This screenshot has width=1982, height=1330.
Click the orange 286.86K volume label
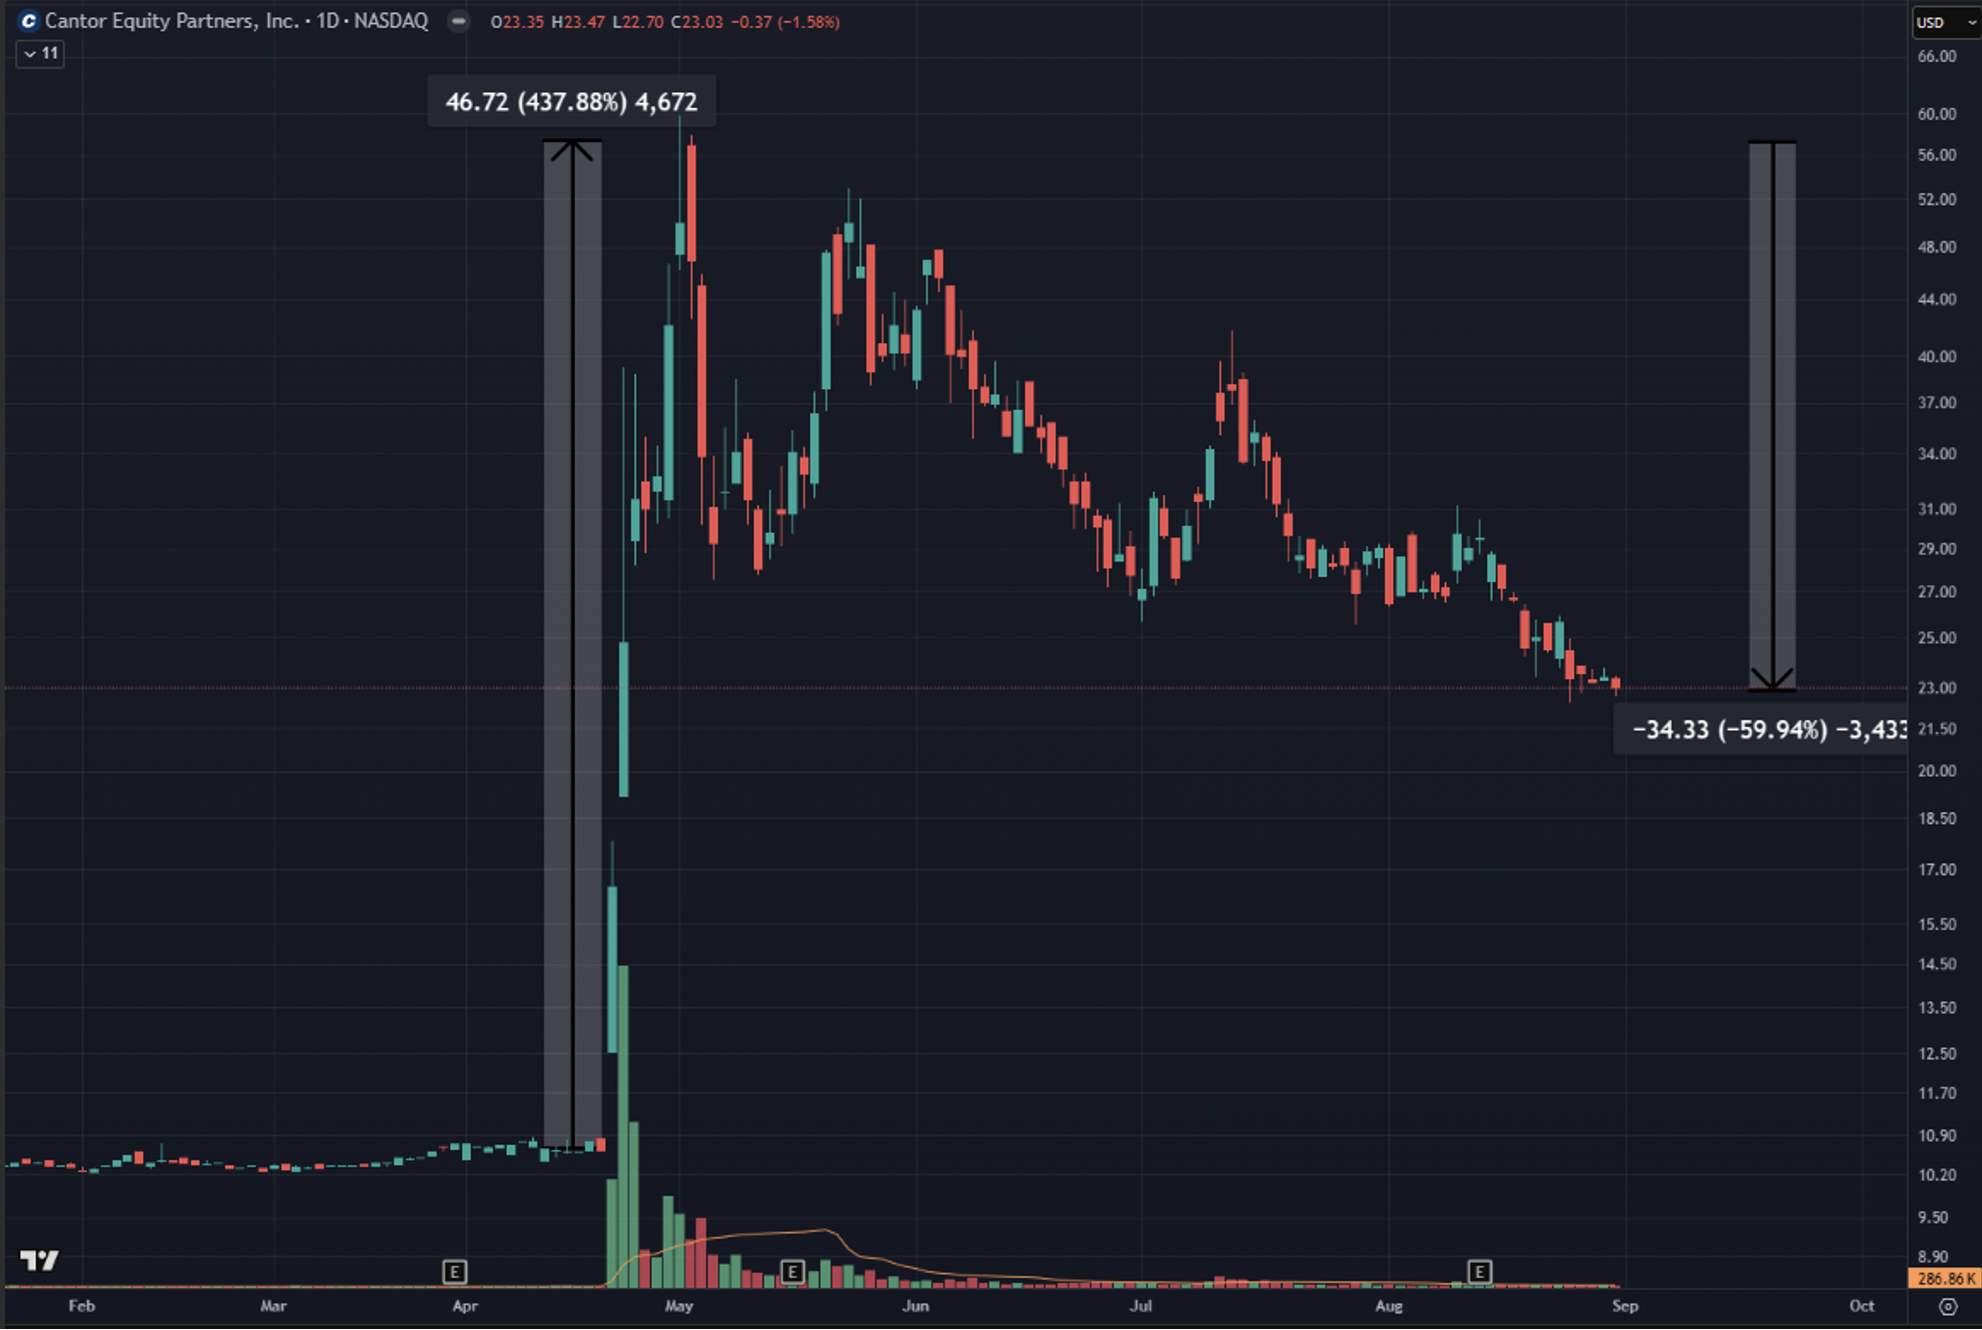coord(1945,1278)
